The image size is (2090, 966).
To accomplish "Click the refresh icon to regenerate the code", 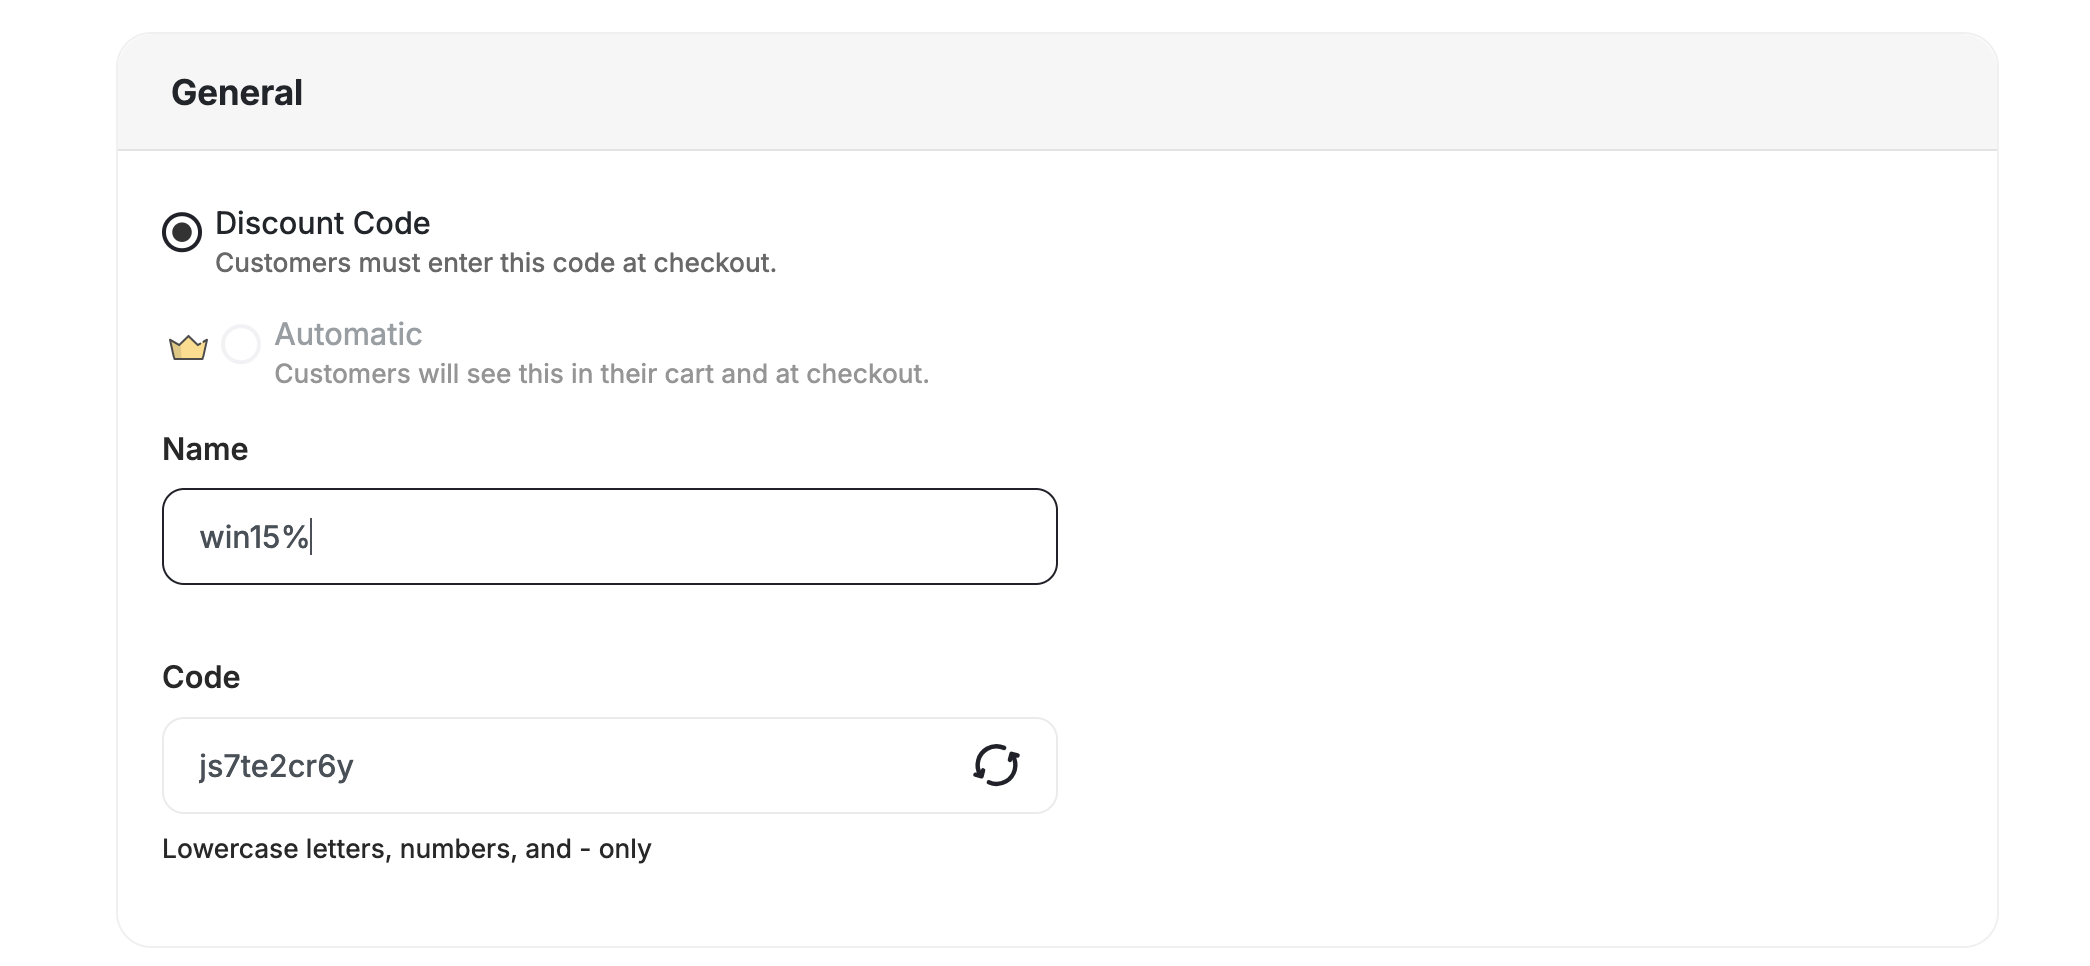I will click(x=995, y=765).
